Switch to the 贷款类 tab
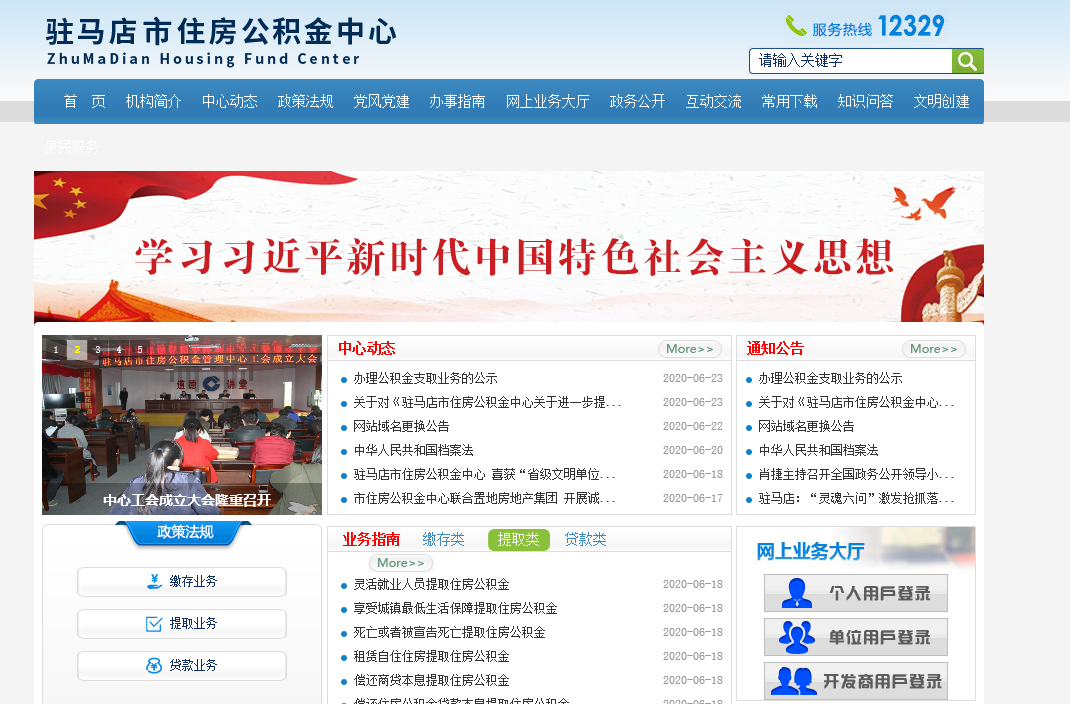Screen dimensions: 1070x704 pyautogui.click(x=585, y=540)
